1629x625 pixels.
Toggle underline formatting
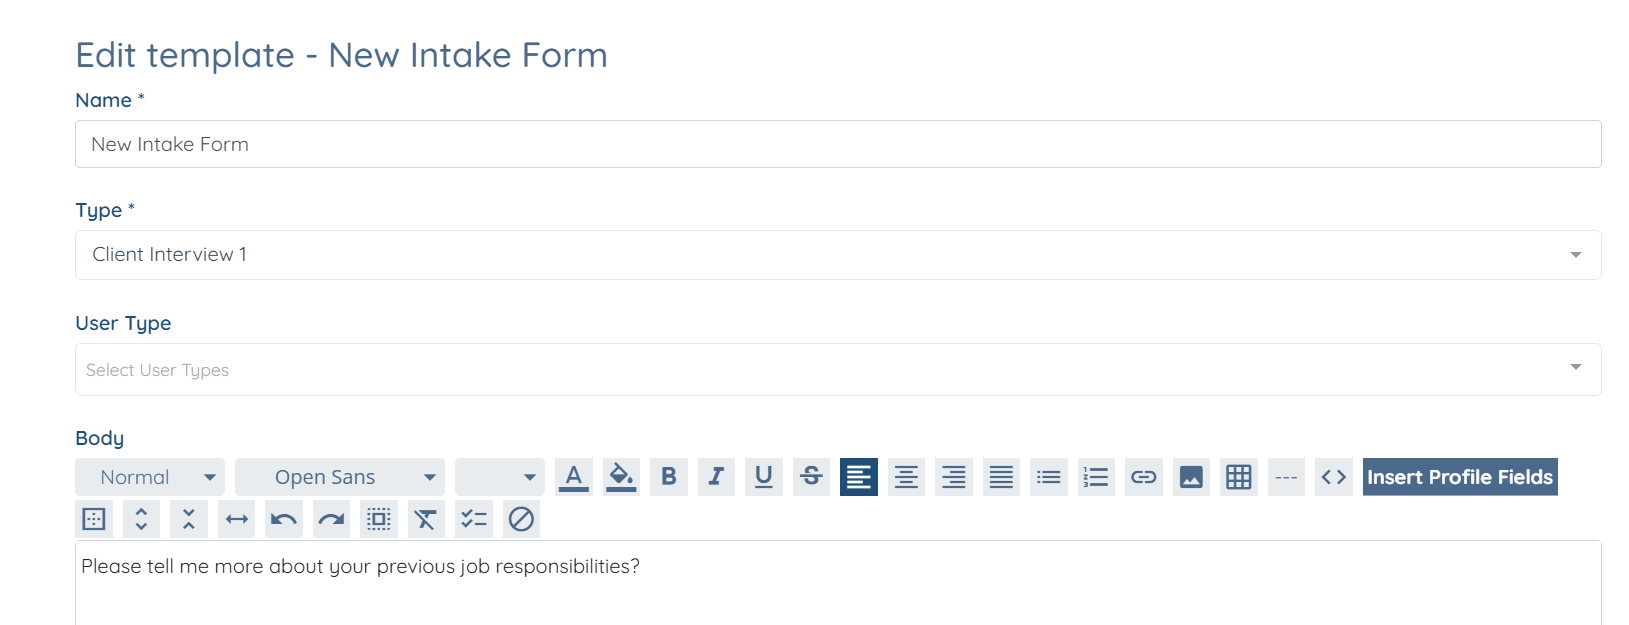pyautogui.click(x=764, y=477)
